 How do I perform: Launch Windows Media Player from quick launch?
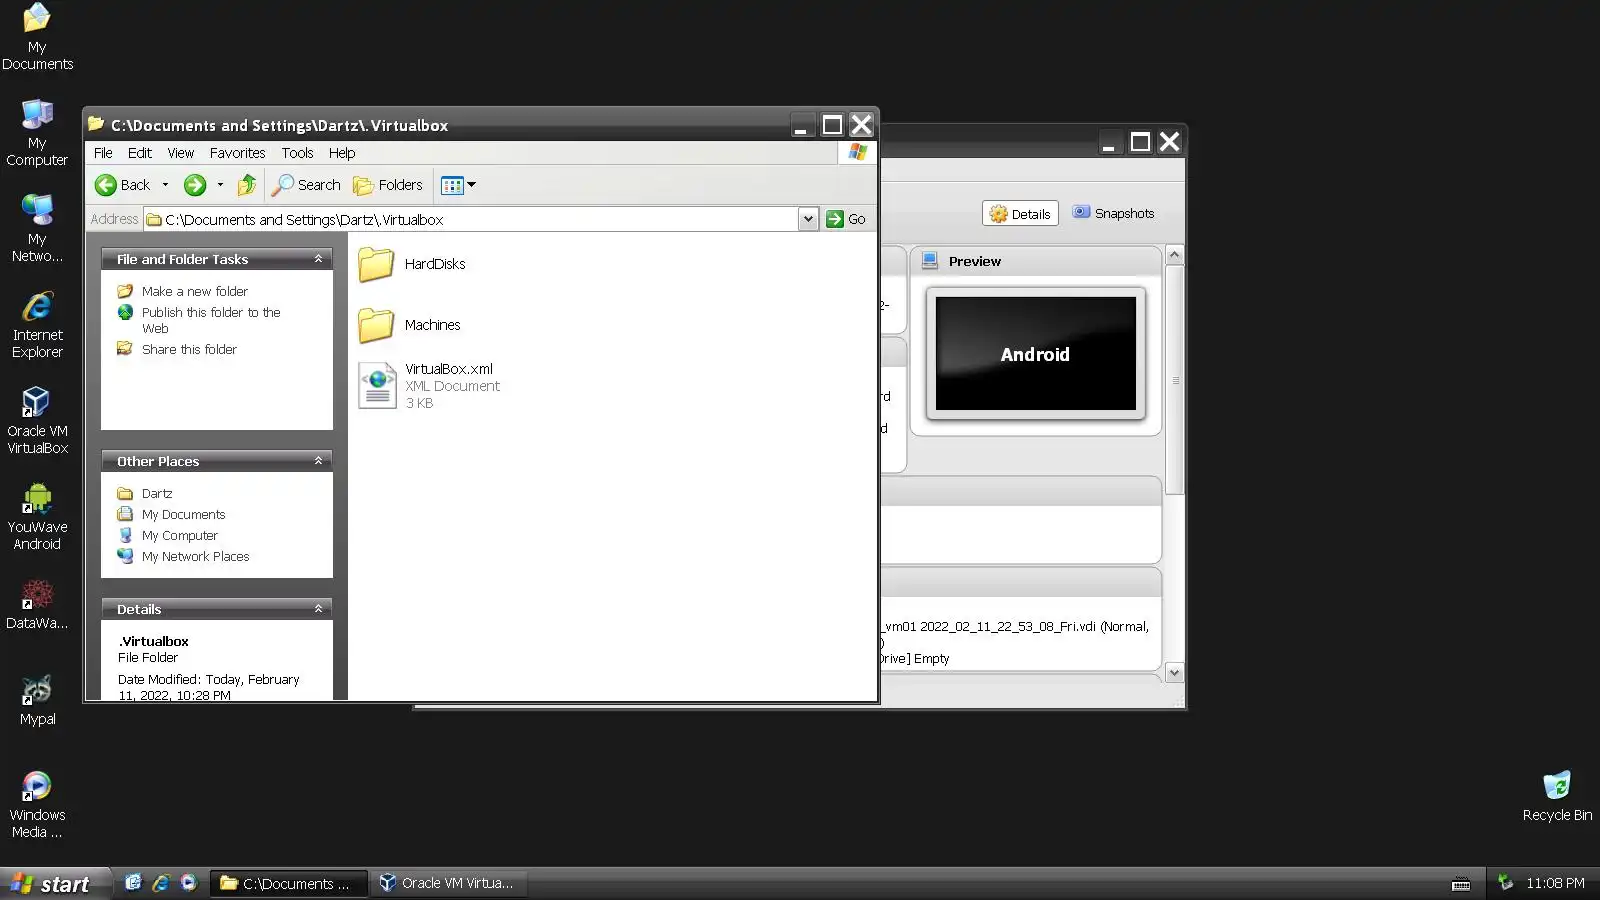[x=189, y=883]
